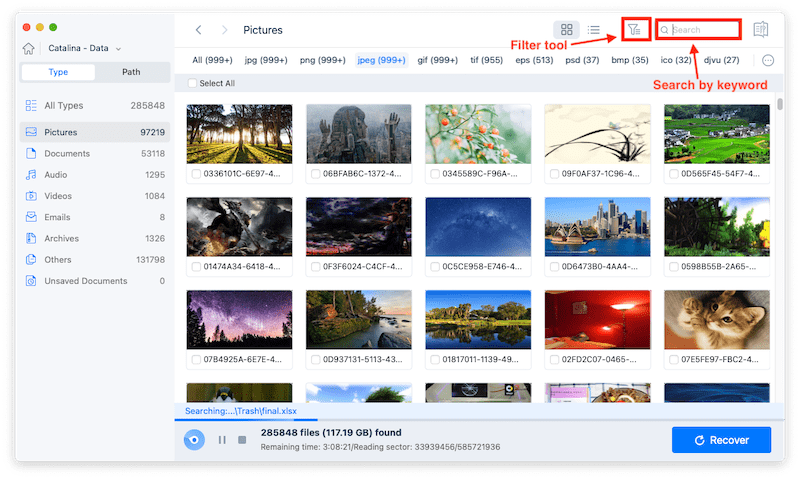This screenshot has height=479, width=800.
Task: Switch to list view icon
Action: pyautogui.click(x=593, y=31)
